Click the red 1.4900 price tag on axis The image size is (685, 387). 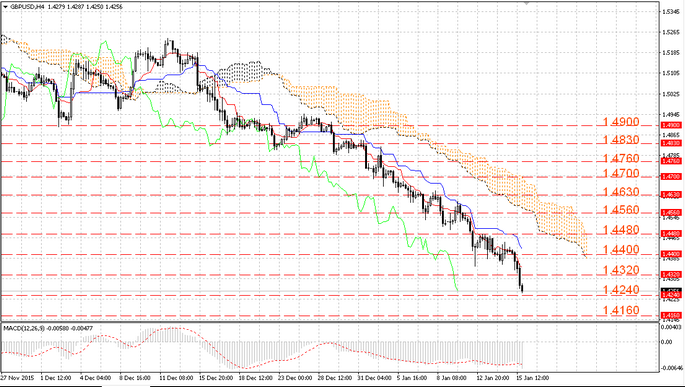click(671, 125)
